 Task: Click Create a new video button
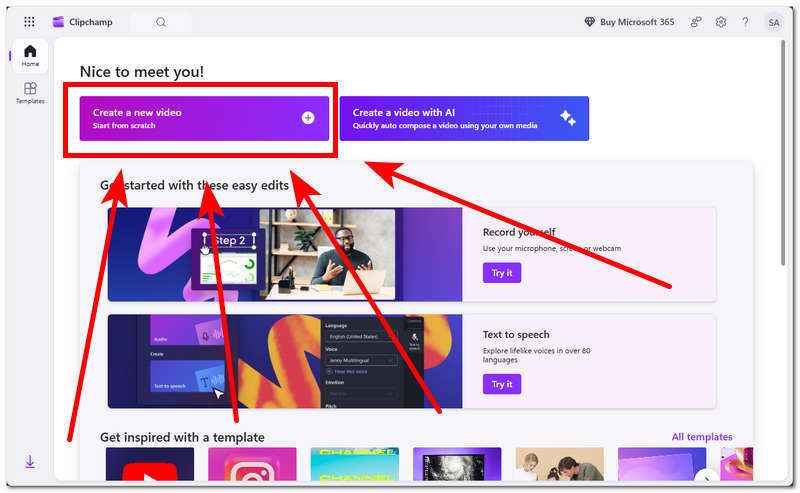pos(204,118)
